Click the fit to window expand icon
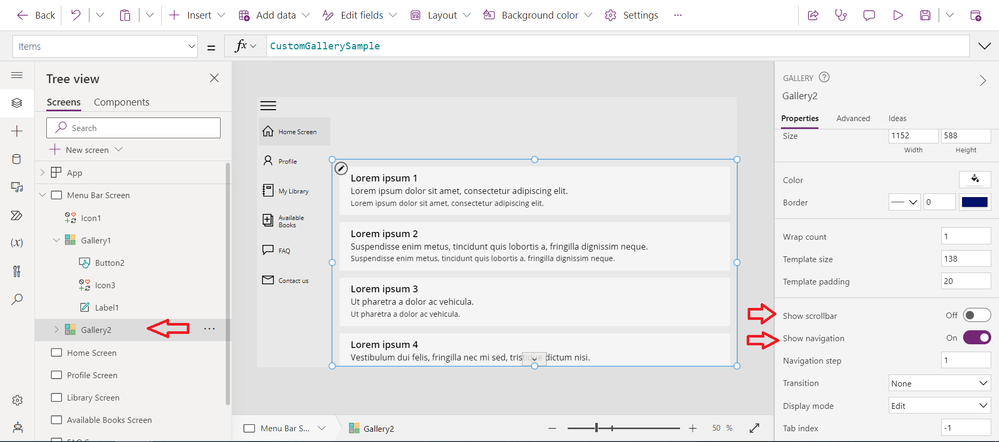 754,428
